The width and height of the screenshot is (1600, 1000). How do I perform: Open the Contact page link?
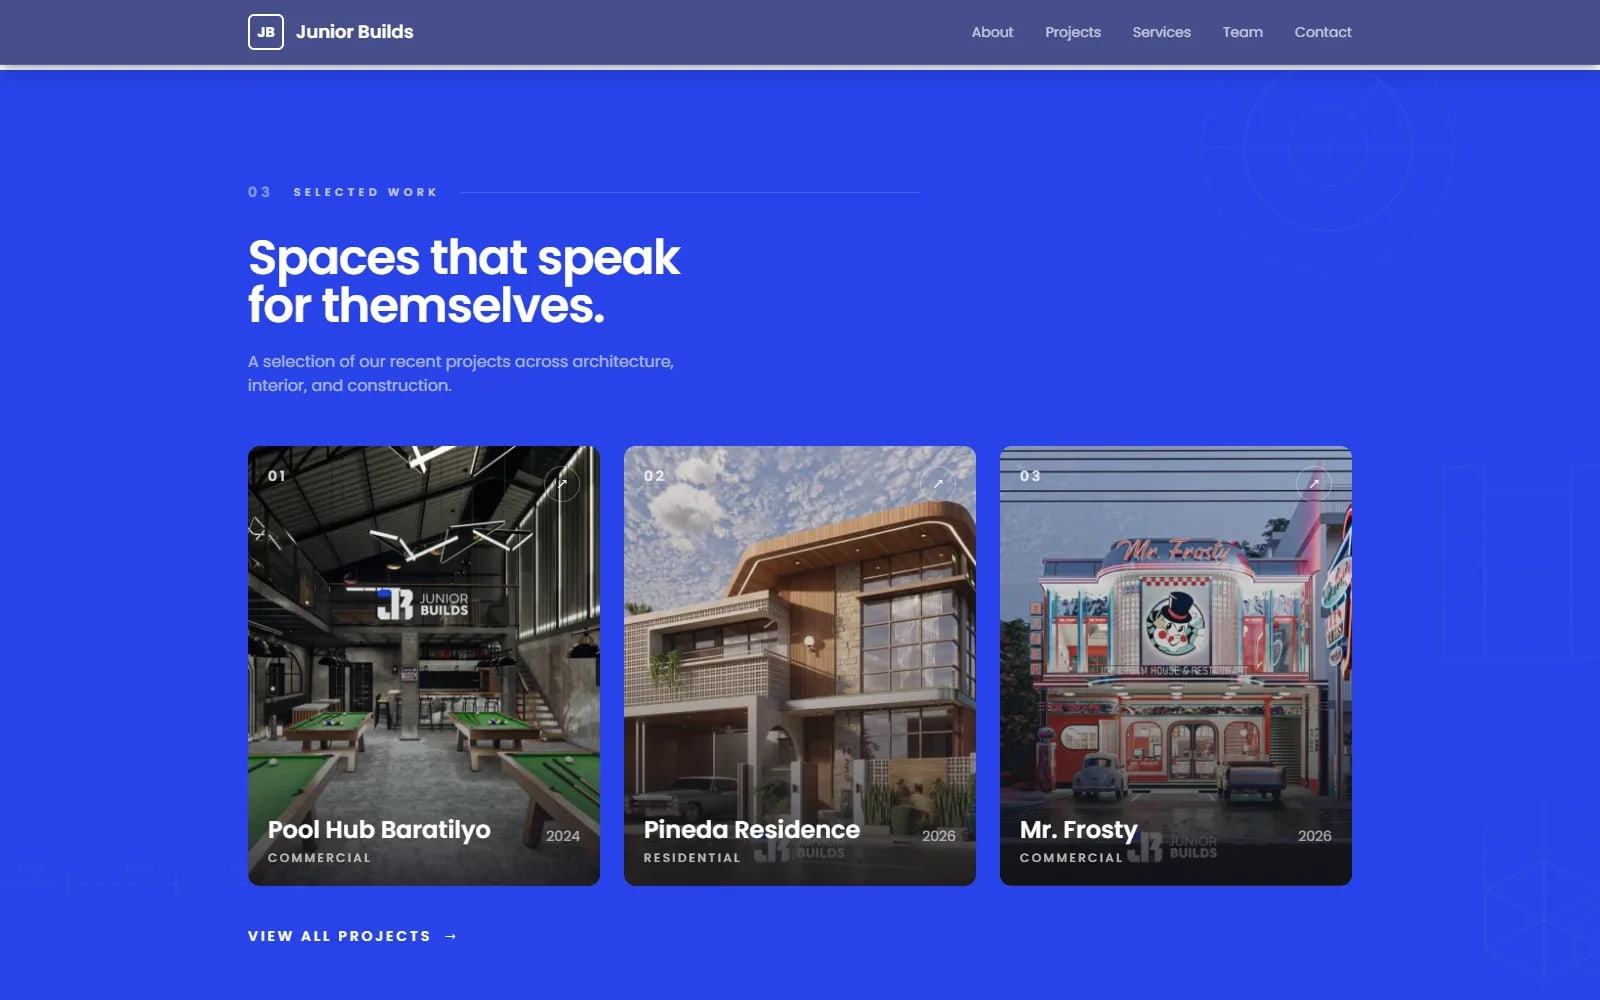tap(1322, 32)
